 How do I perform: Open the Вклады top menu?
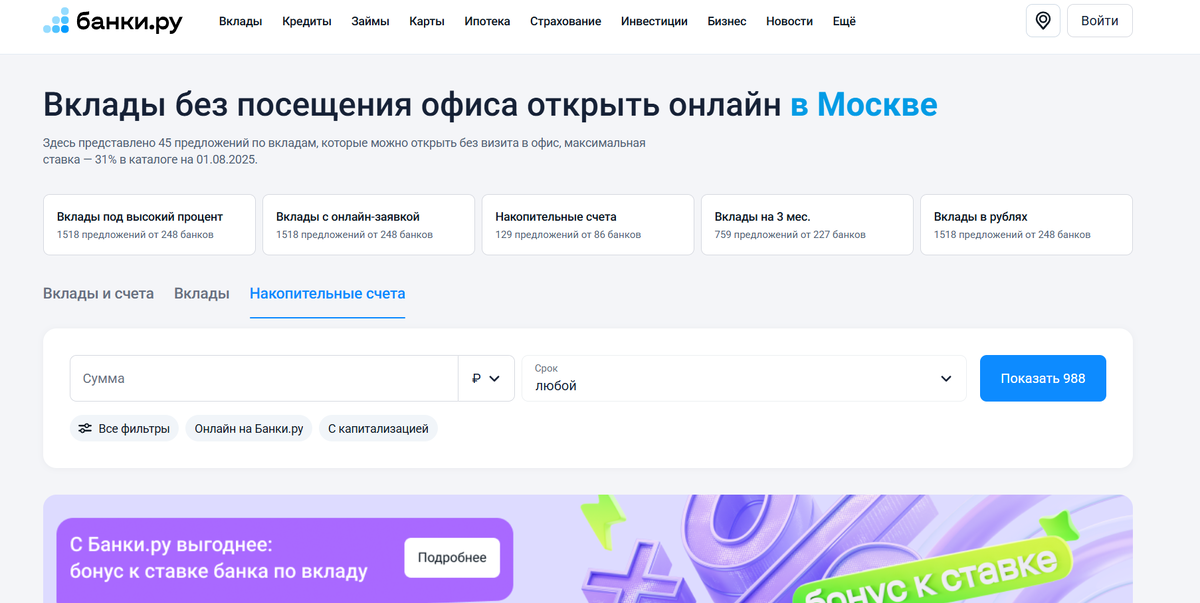click(240, 21)
